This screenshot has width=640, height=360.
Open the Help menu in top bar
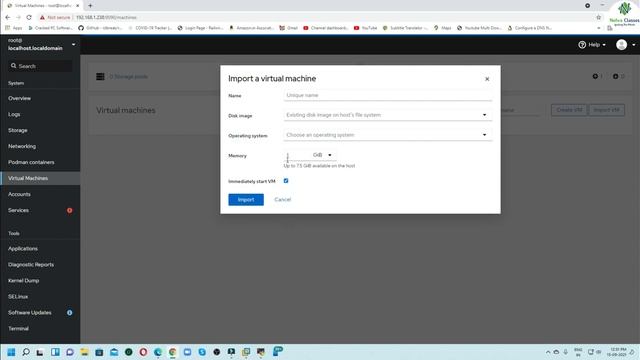click(592, 44)
